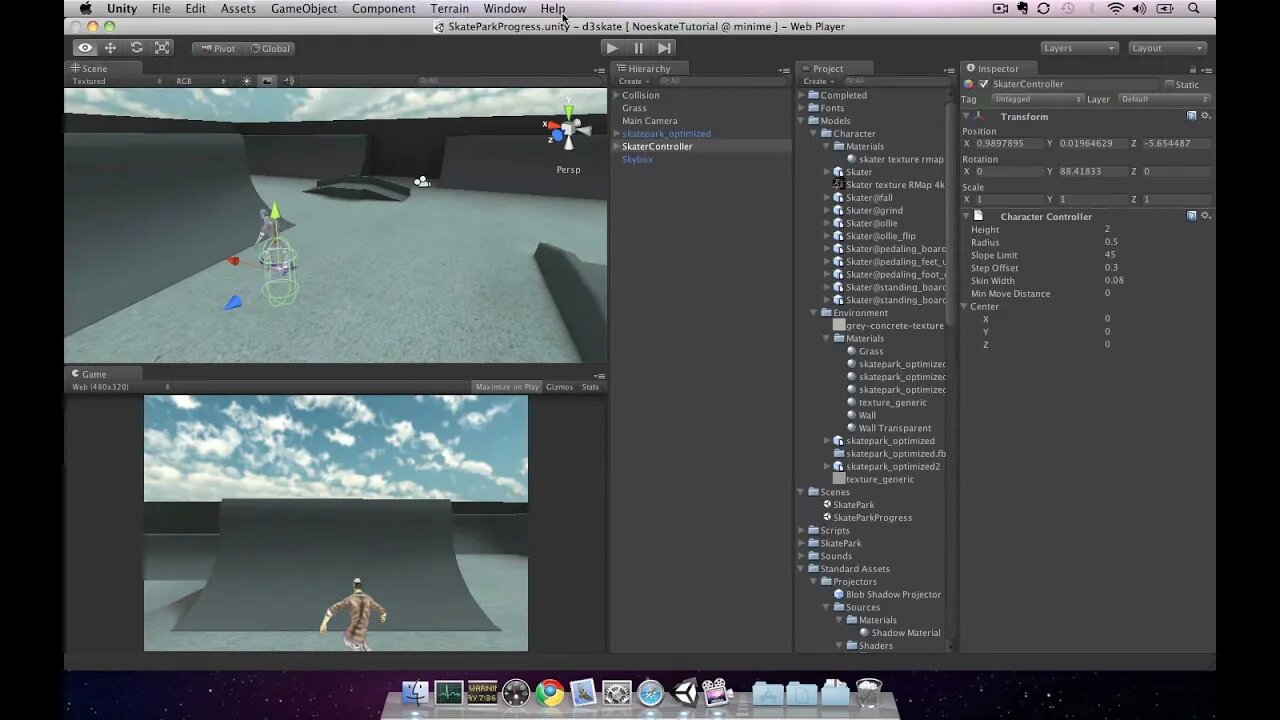This screenshot has width=1280, height=720.
Task: Open the Layer Default dropdown
Action: coord(1163,99)
